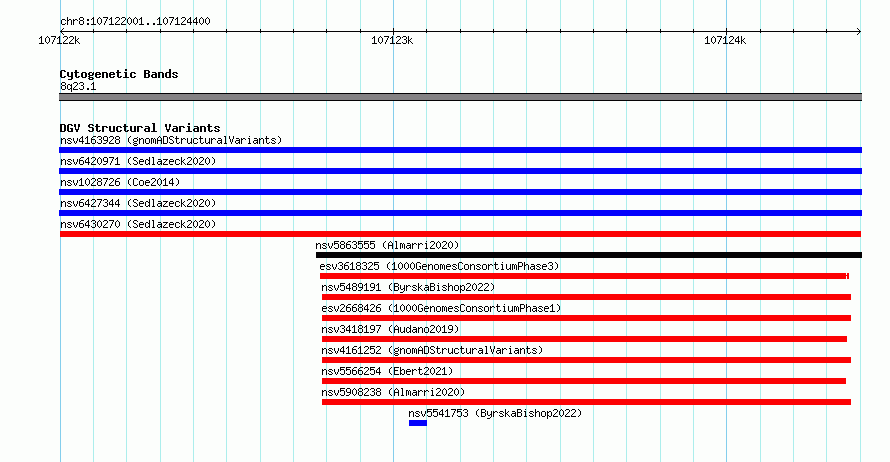Click the DGV Structural Variants track title
The width and height of the screenshot is (890, 462).
click(140, 128)
